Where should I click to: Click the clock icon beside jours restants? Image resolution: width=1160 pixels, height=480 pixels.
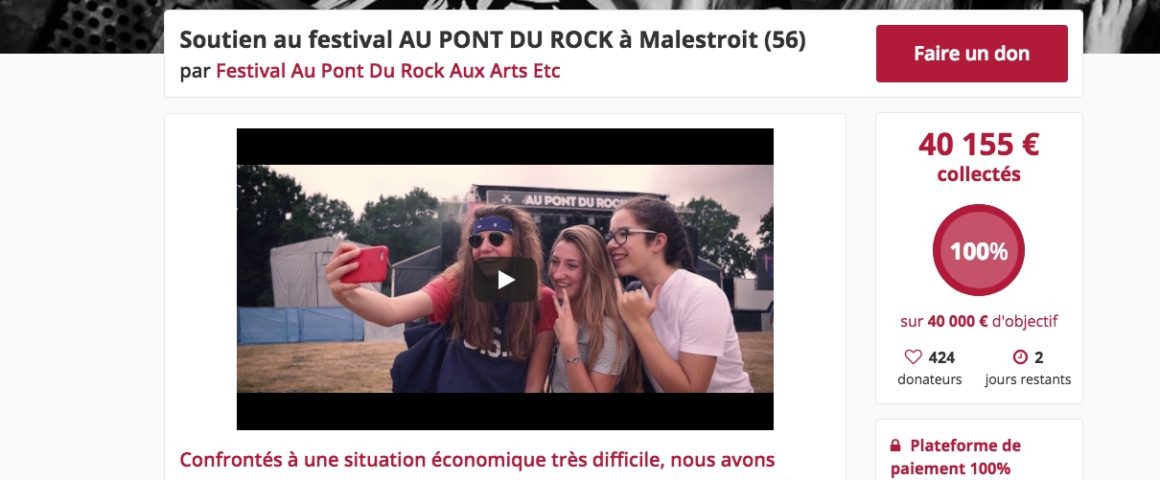coord(1020,357)
